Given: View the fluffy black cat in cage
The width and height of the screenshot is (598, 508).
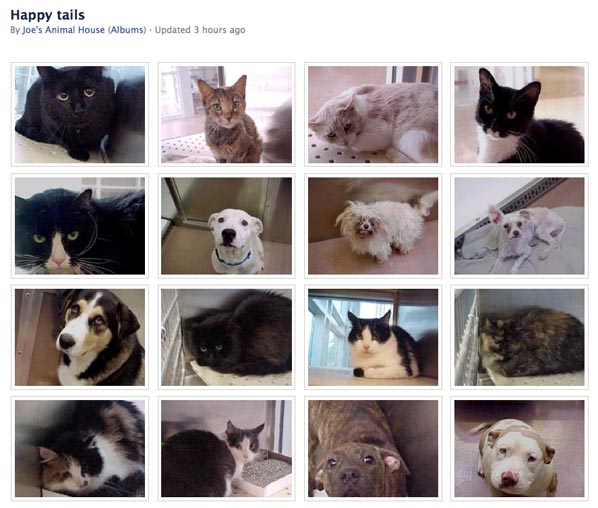Looking at the screenshot, I should 227,337.
